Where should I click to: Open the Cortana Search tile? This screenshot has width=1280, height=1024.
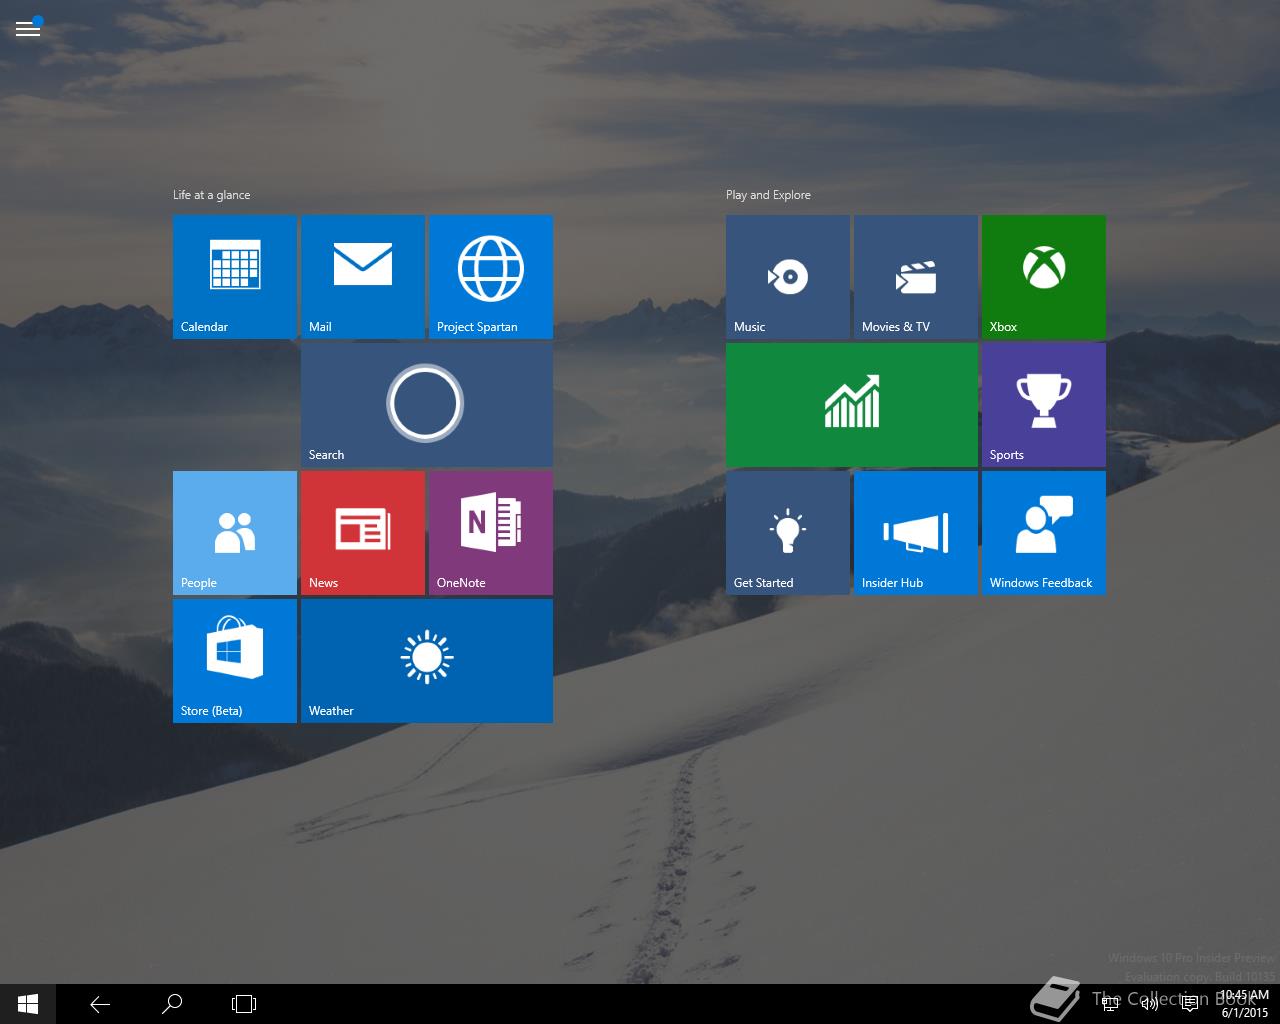[x=427, y=405]
